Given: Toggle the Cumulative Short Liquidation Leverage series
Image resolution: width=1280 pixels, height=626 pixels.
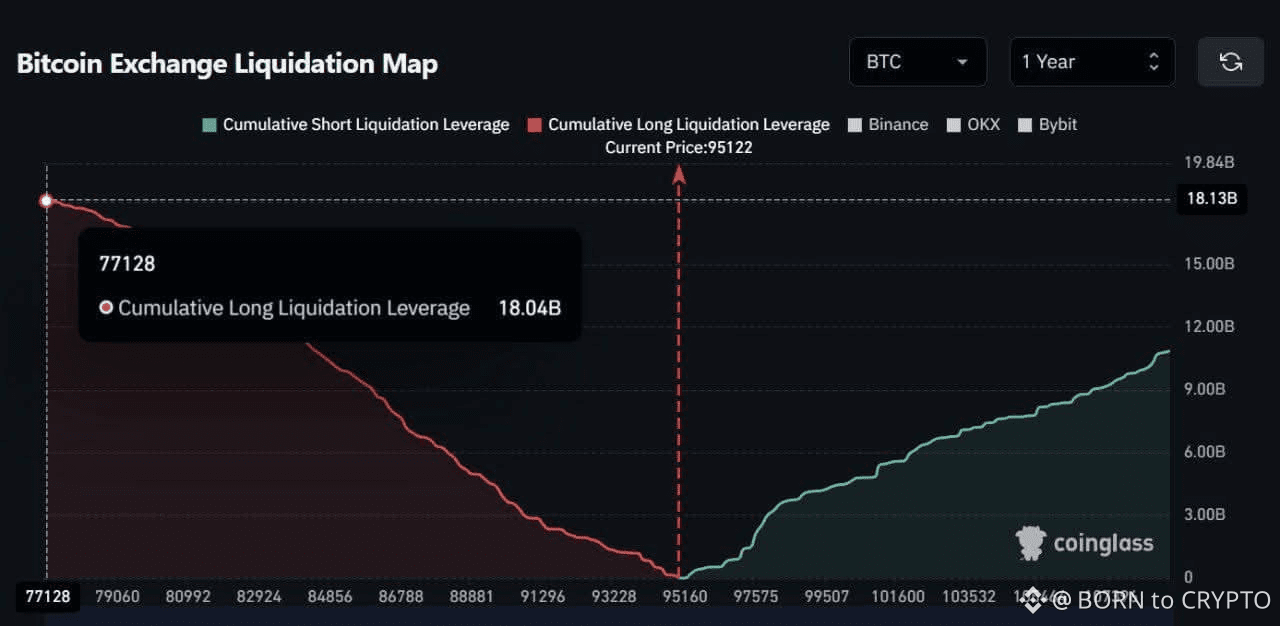Looking at the screenshot, I should coord(356,124).
